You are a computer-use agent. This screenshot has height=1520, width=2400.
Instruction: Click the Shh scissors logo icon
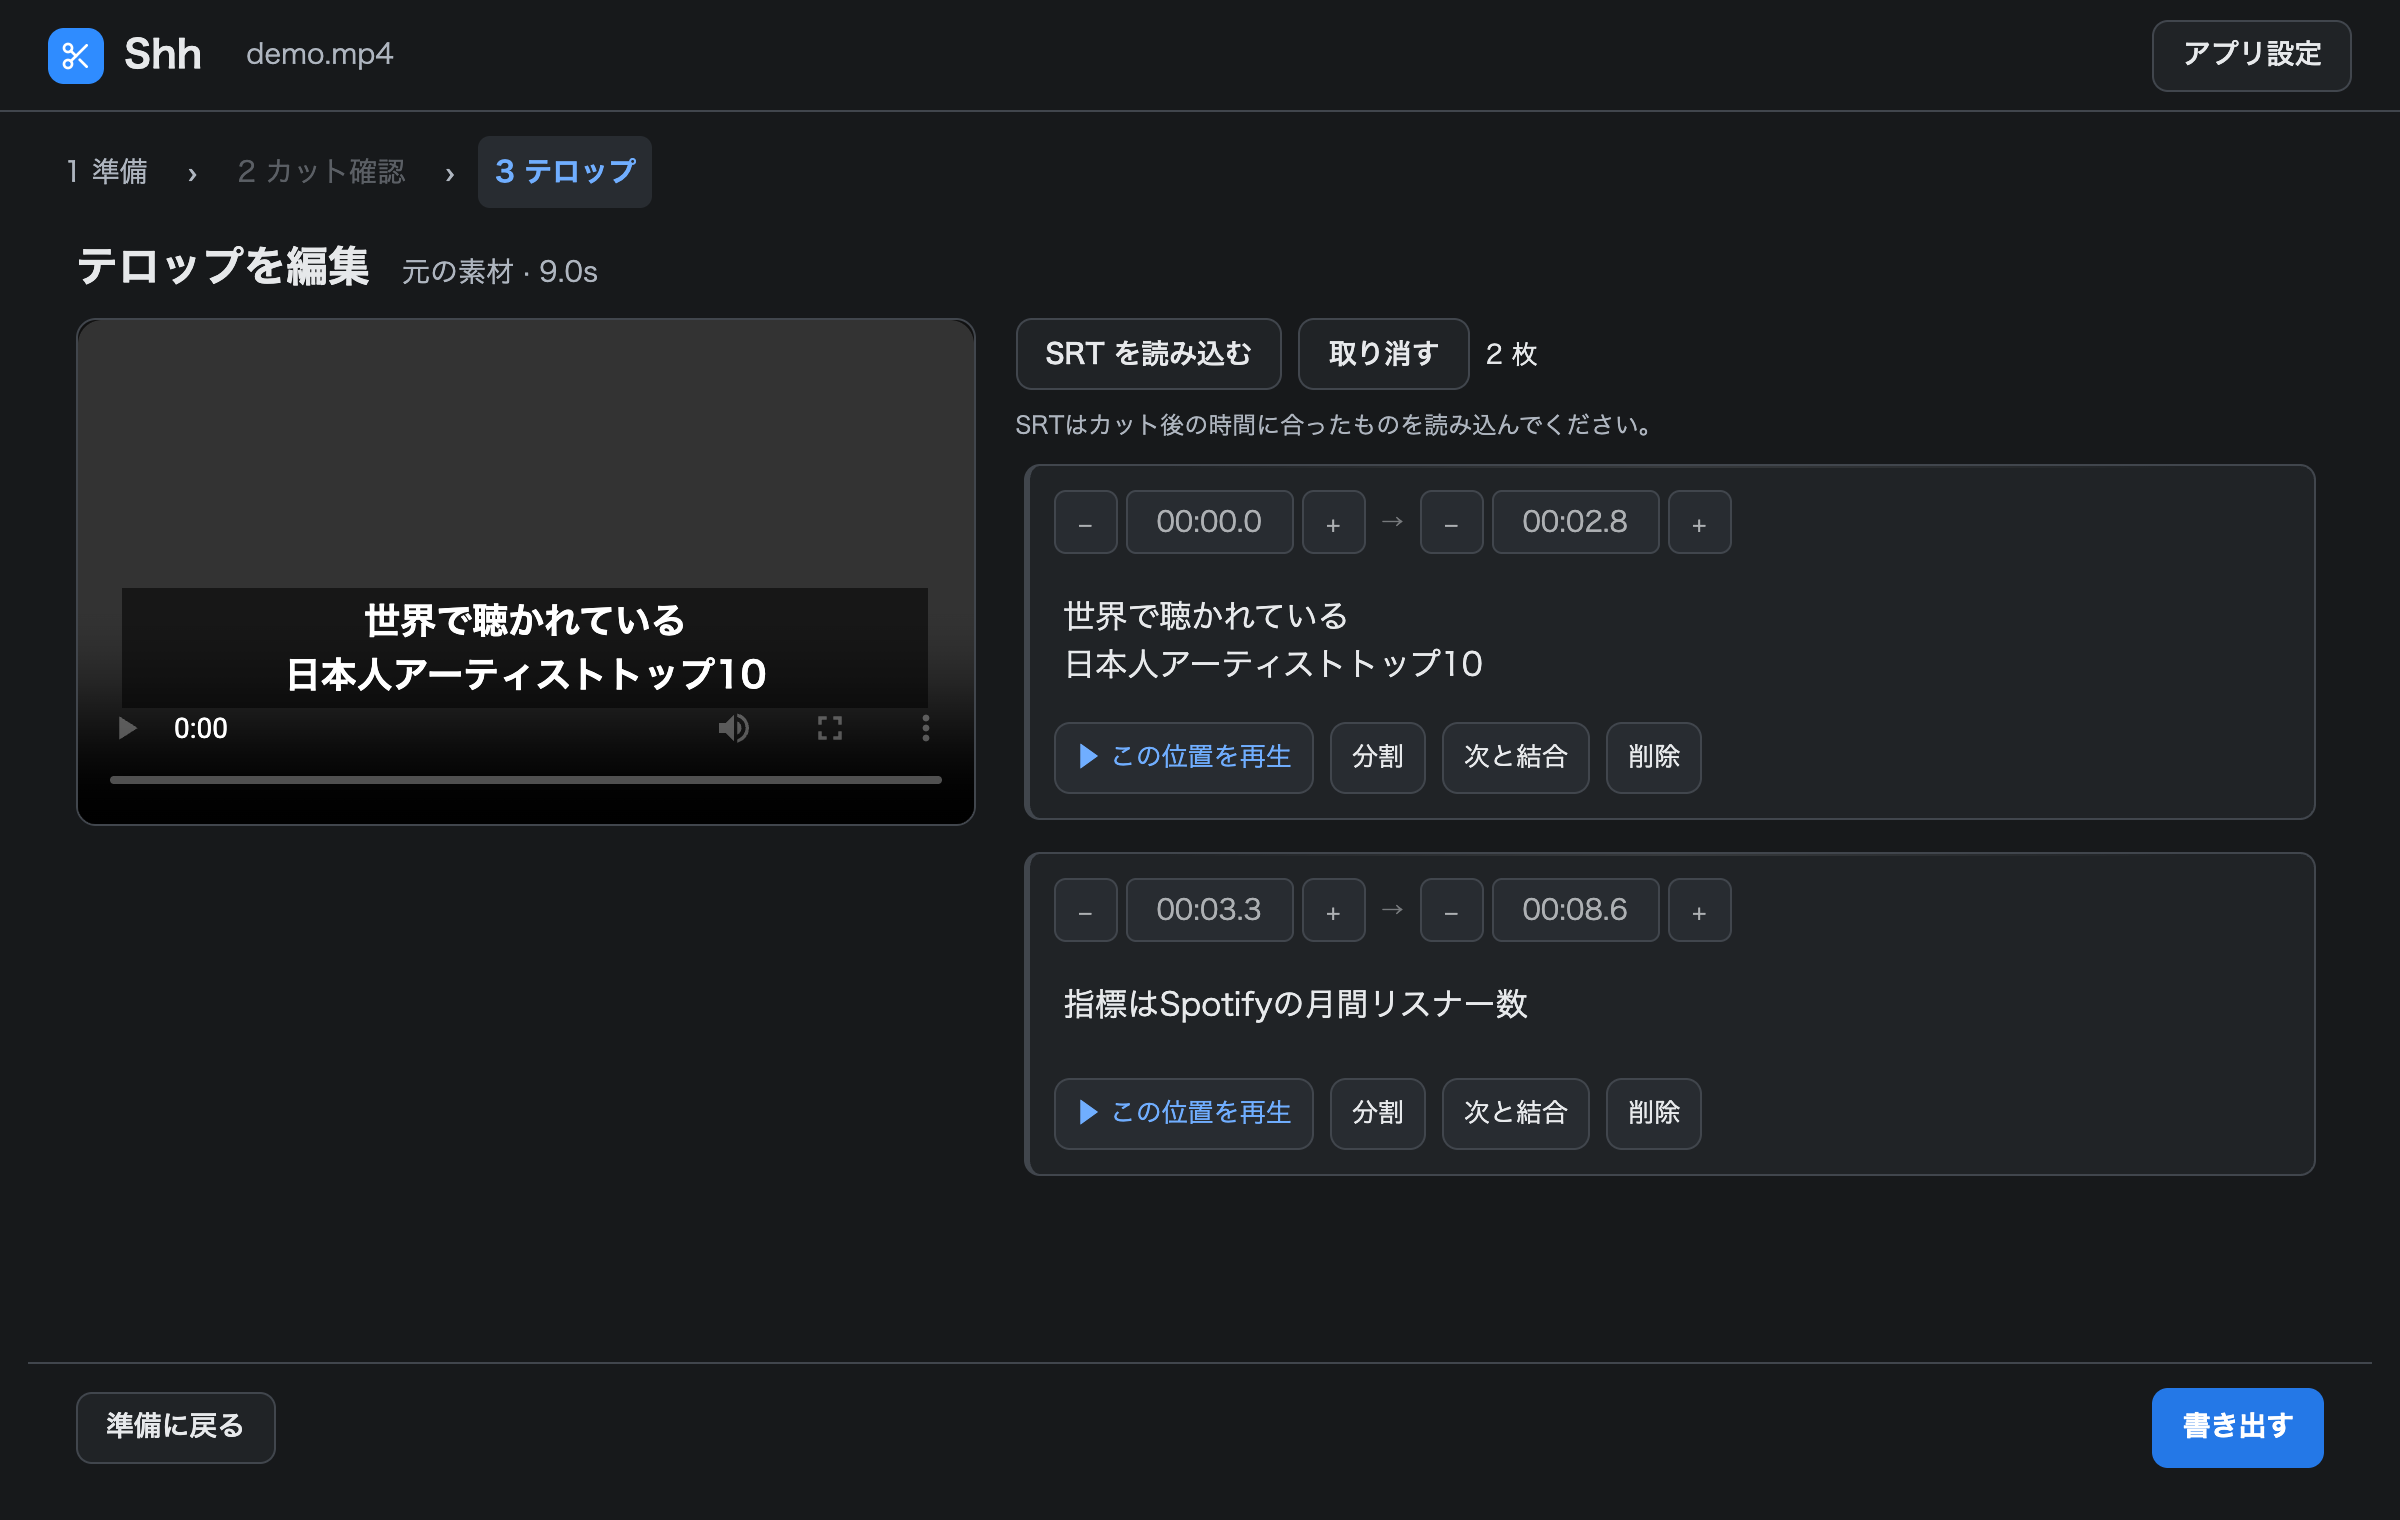click(76, 55)
